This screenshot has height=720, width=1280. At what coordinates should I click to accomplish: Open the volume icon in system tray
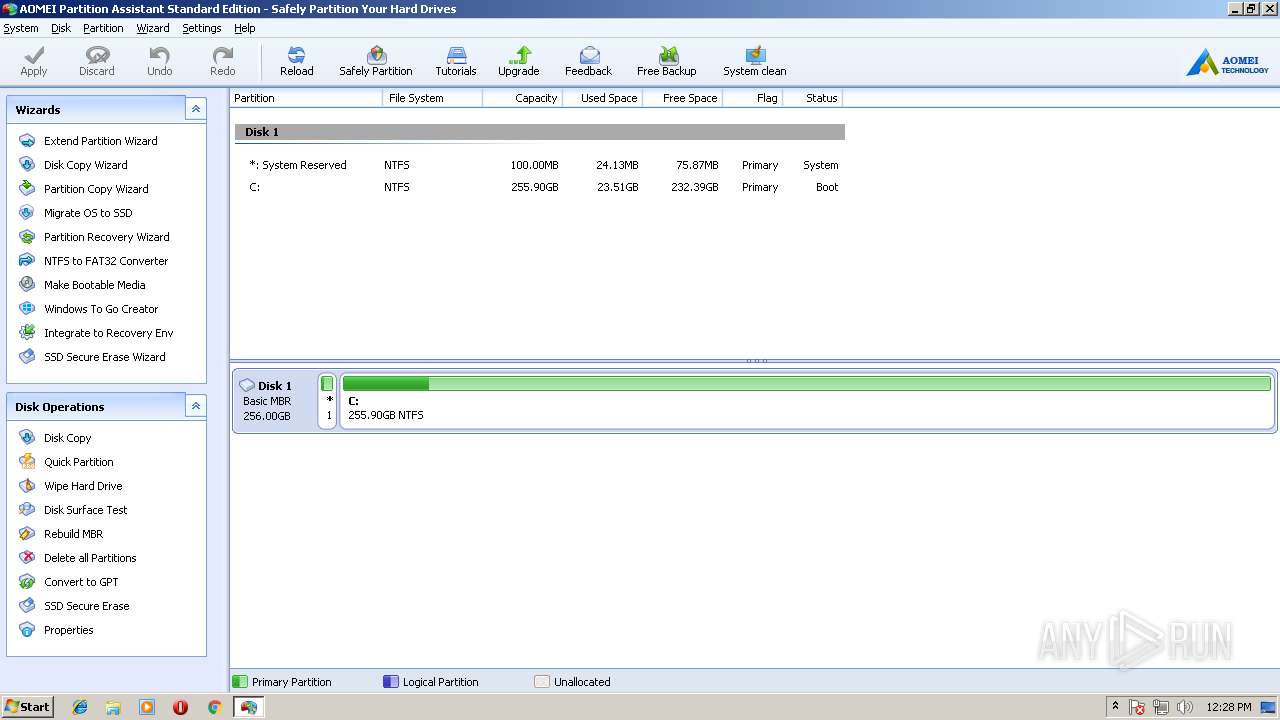(1185, 707)
